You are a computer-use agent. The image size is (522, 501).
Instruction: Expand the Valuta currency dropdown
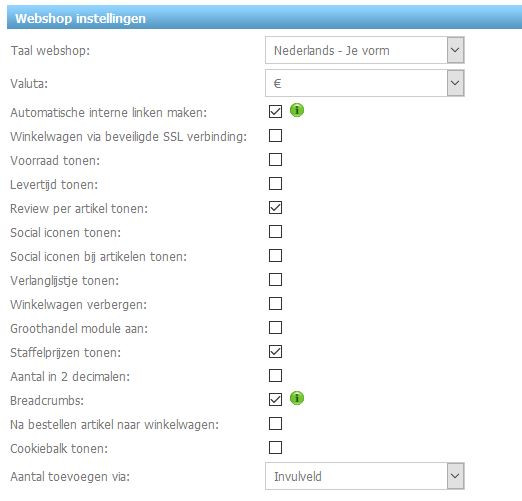pos(365,83)
